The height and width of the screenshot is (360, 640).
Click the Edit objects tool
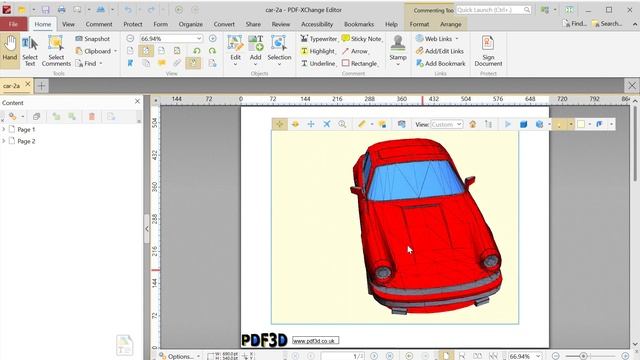tap(235, 51)
